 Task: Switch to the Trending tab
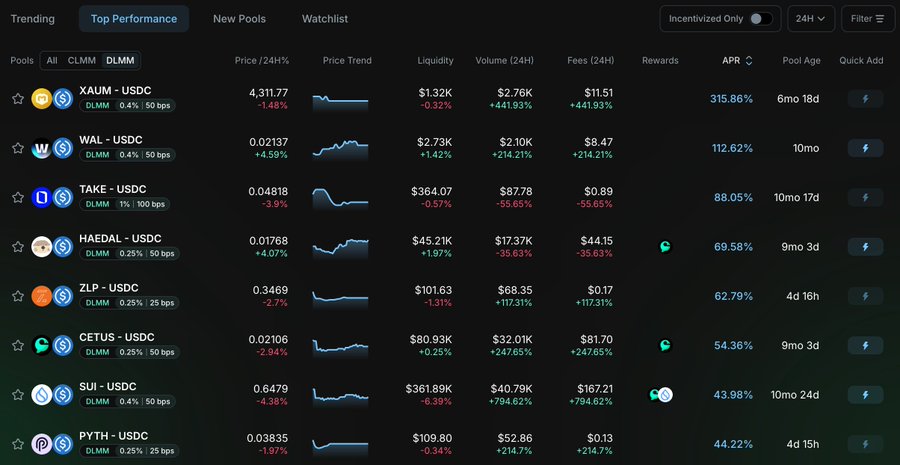click(33, 19)
